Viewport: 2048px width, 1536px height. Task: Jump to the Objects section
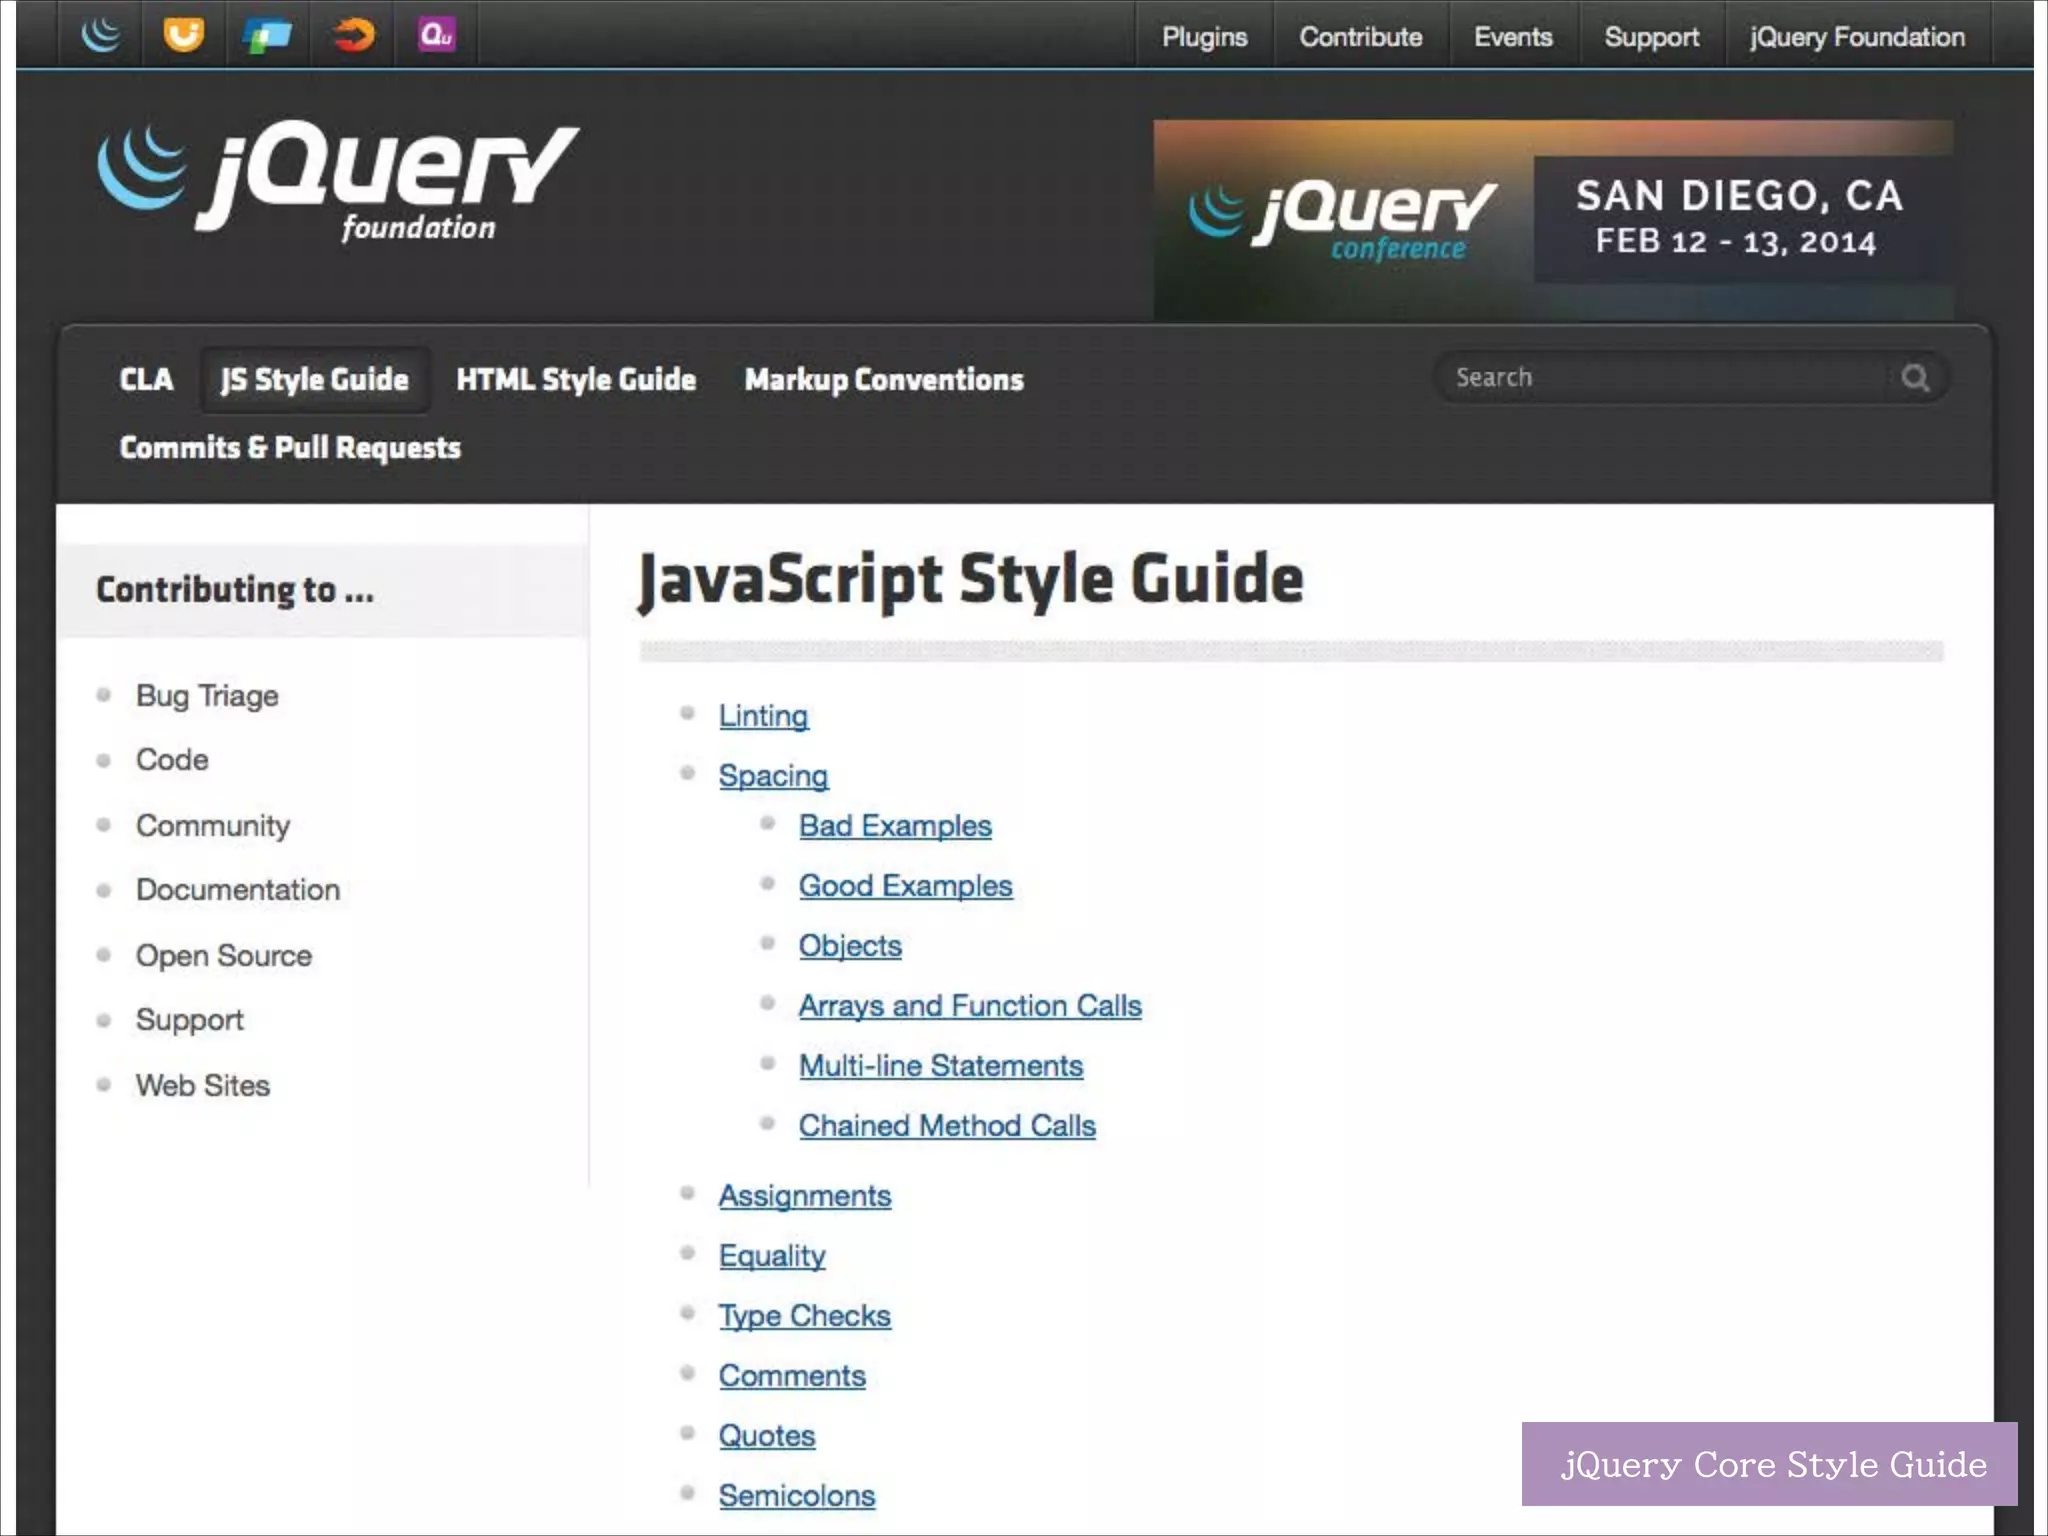tap(850, 946)
